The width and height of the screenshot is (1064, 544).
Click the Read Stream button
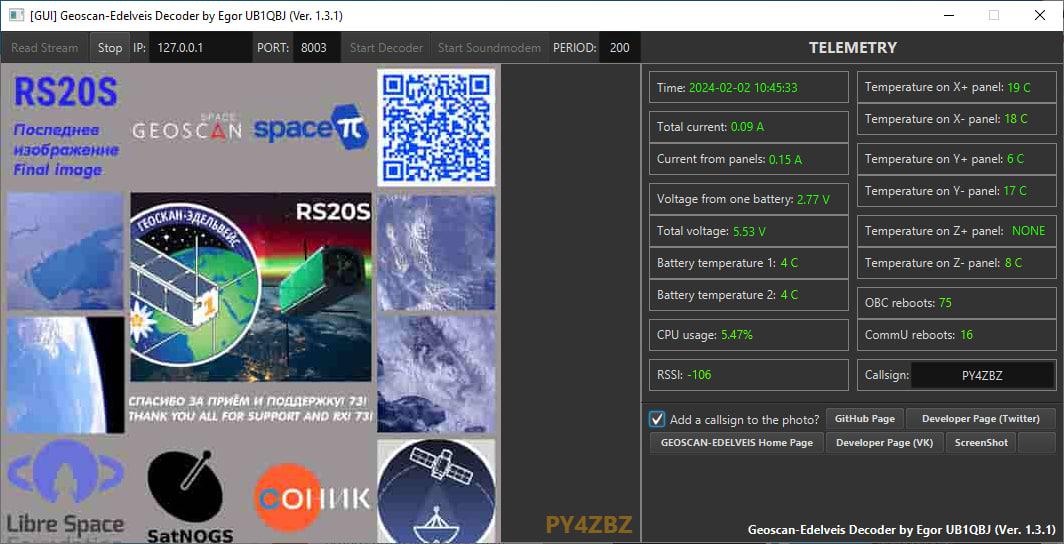45,47
